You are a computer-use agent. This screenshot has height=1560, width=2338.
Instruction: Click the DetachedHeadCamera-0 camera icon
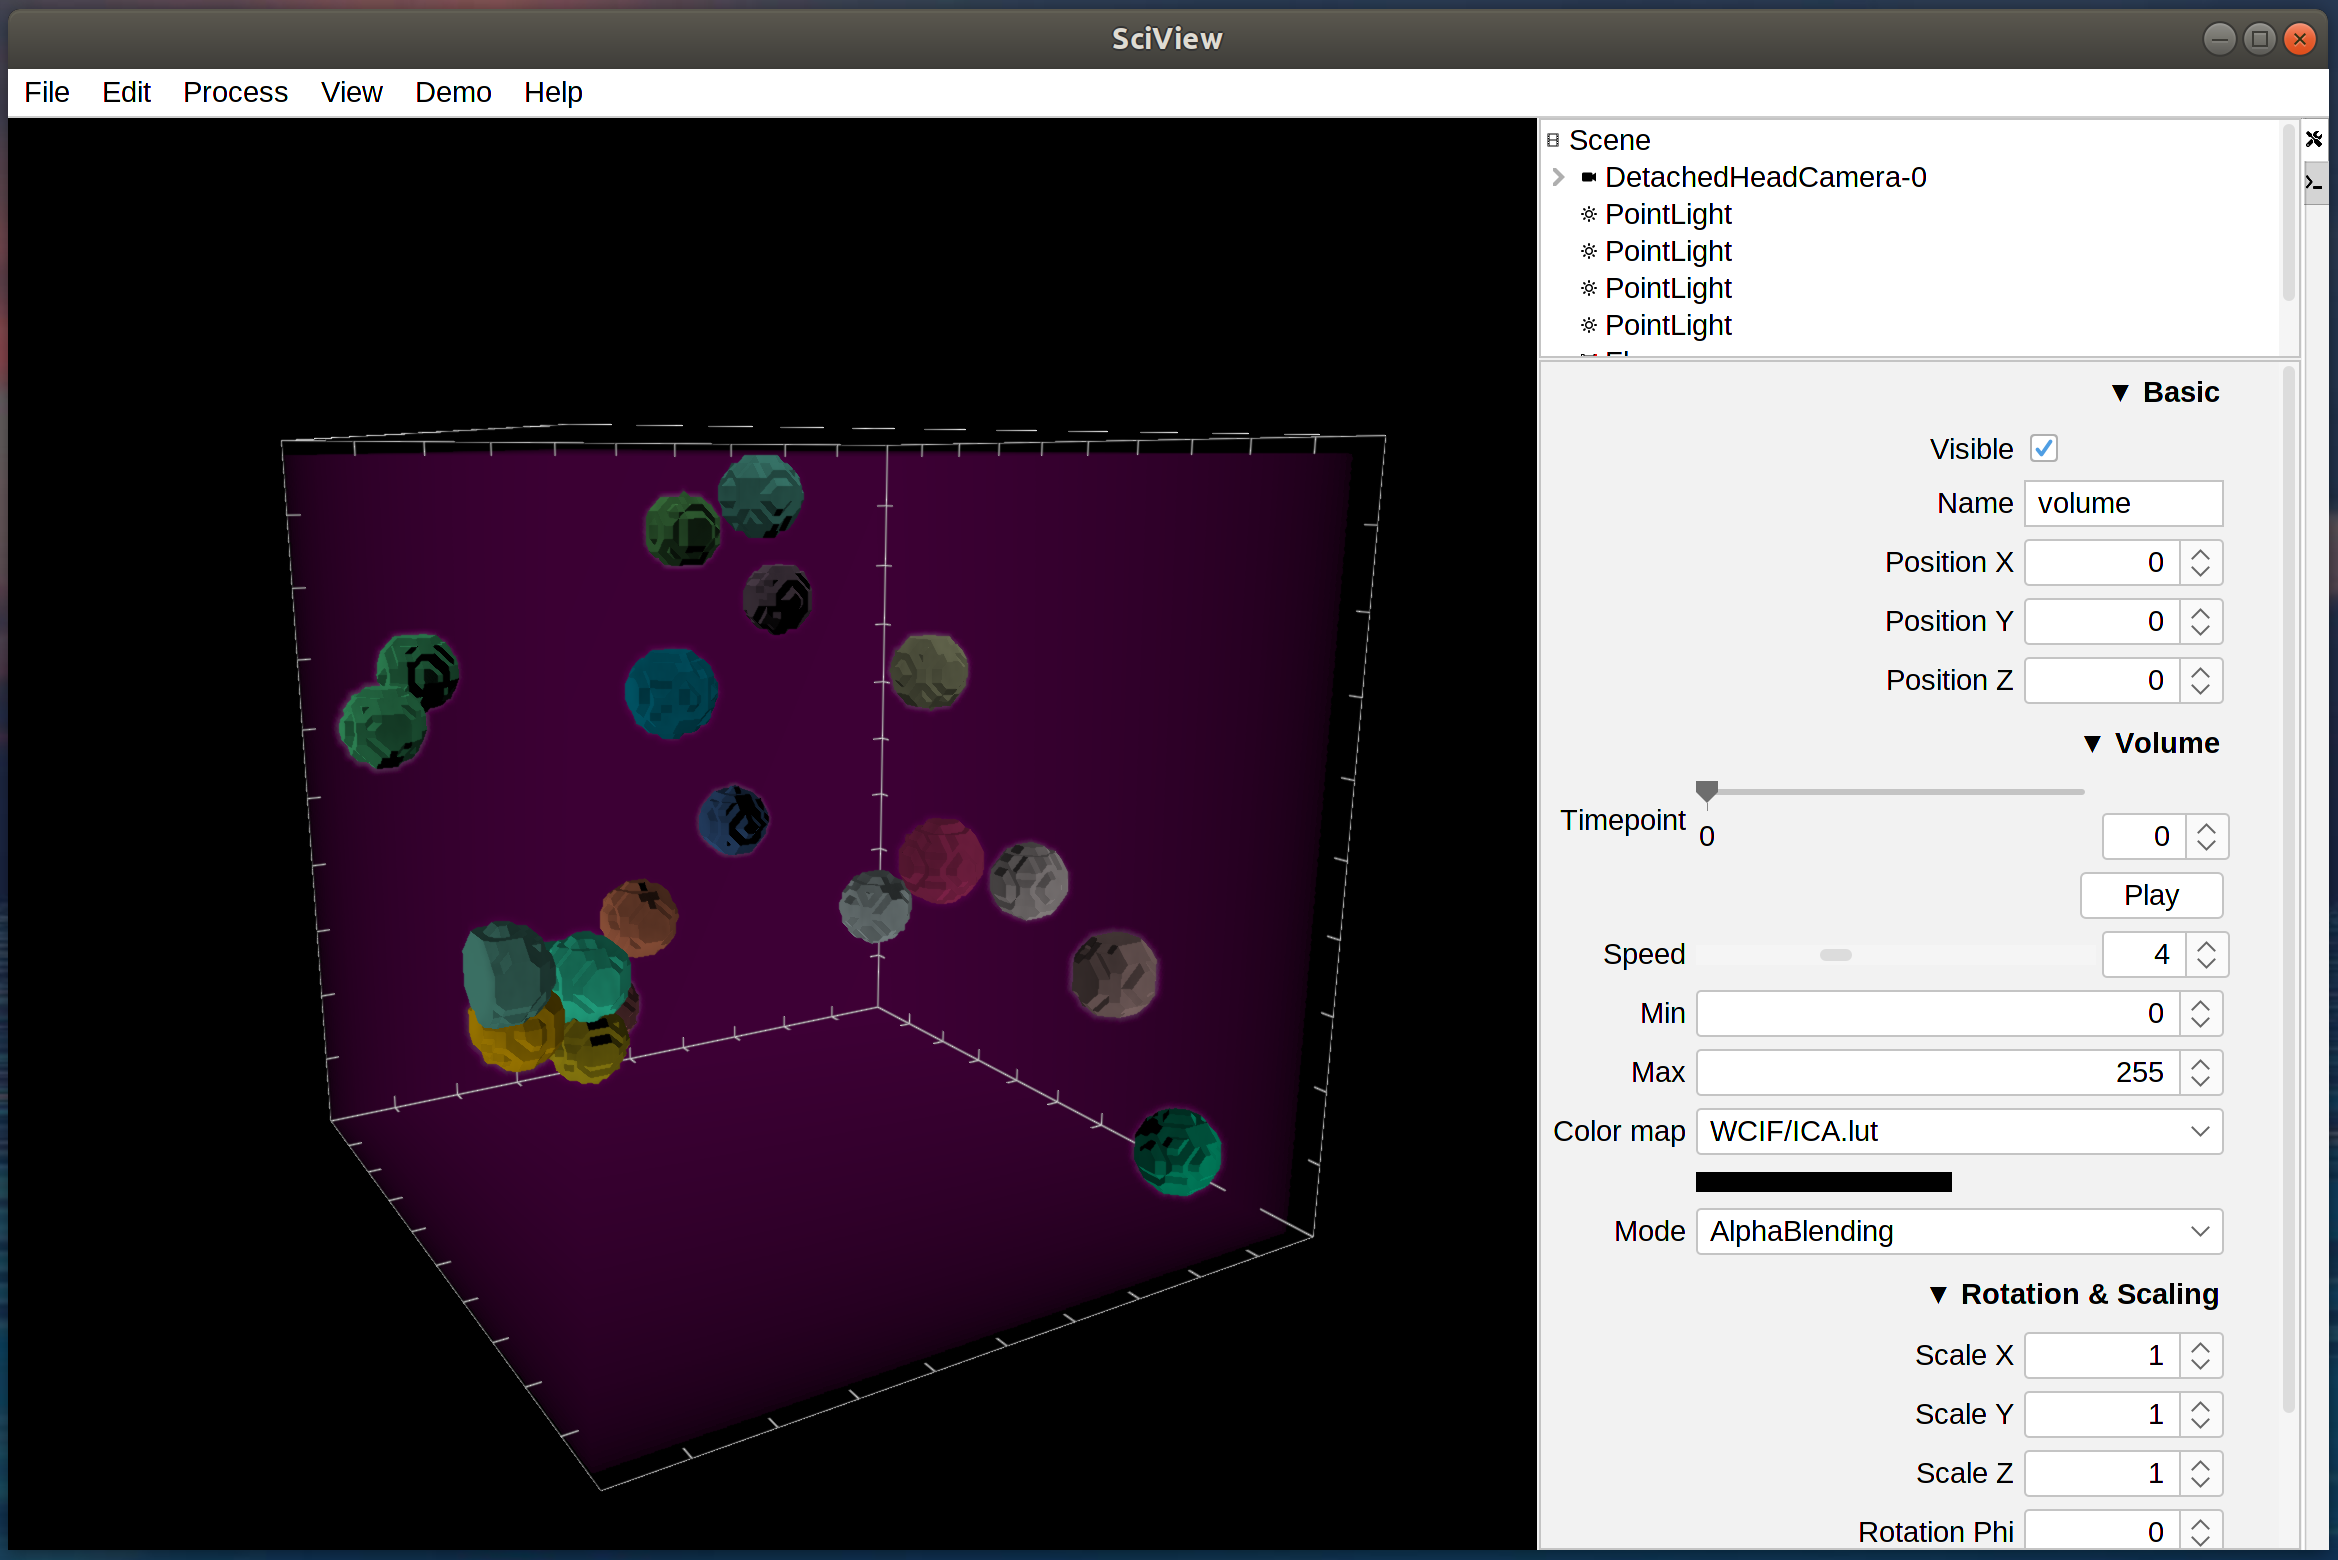click(1588, 177)
